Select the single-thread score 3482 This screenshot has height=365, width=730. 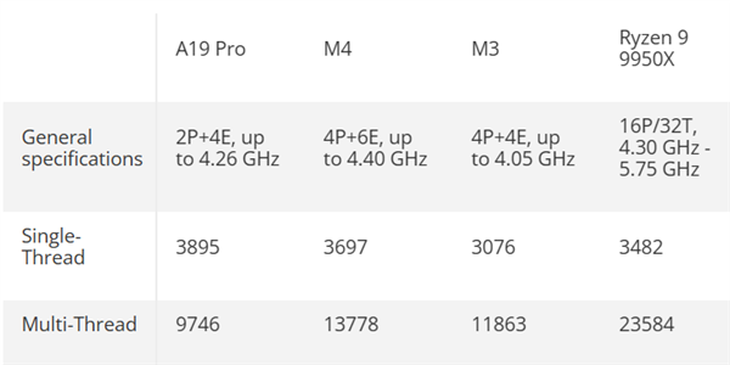tap(641, 247)
